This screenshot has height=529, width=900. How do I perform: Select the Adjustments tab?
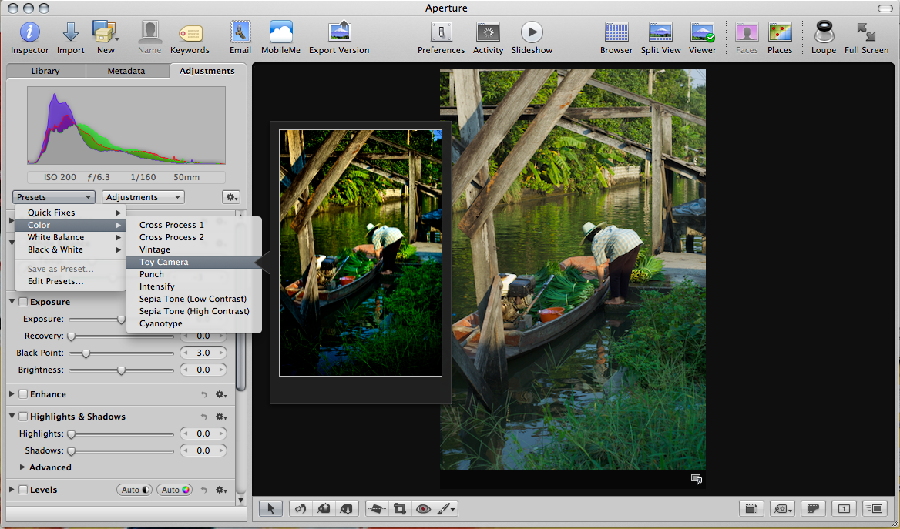click(207, 71)
